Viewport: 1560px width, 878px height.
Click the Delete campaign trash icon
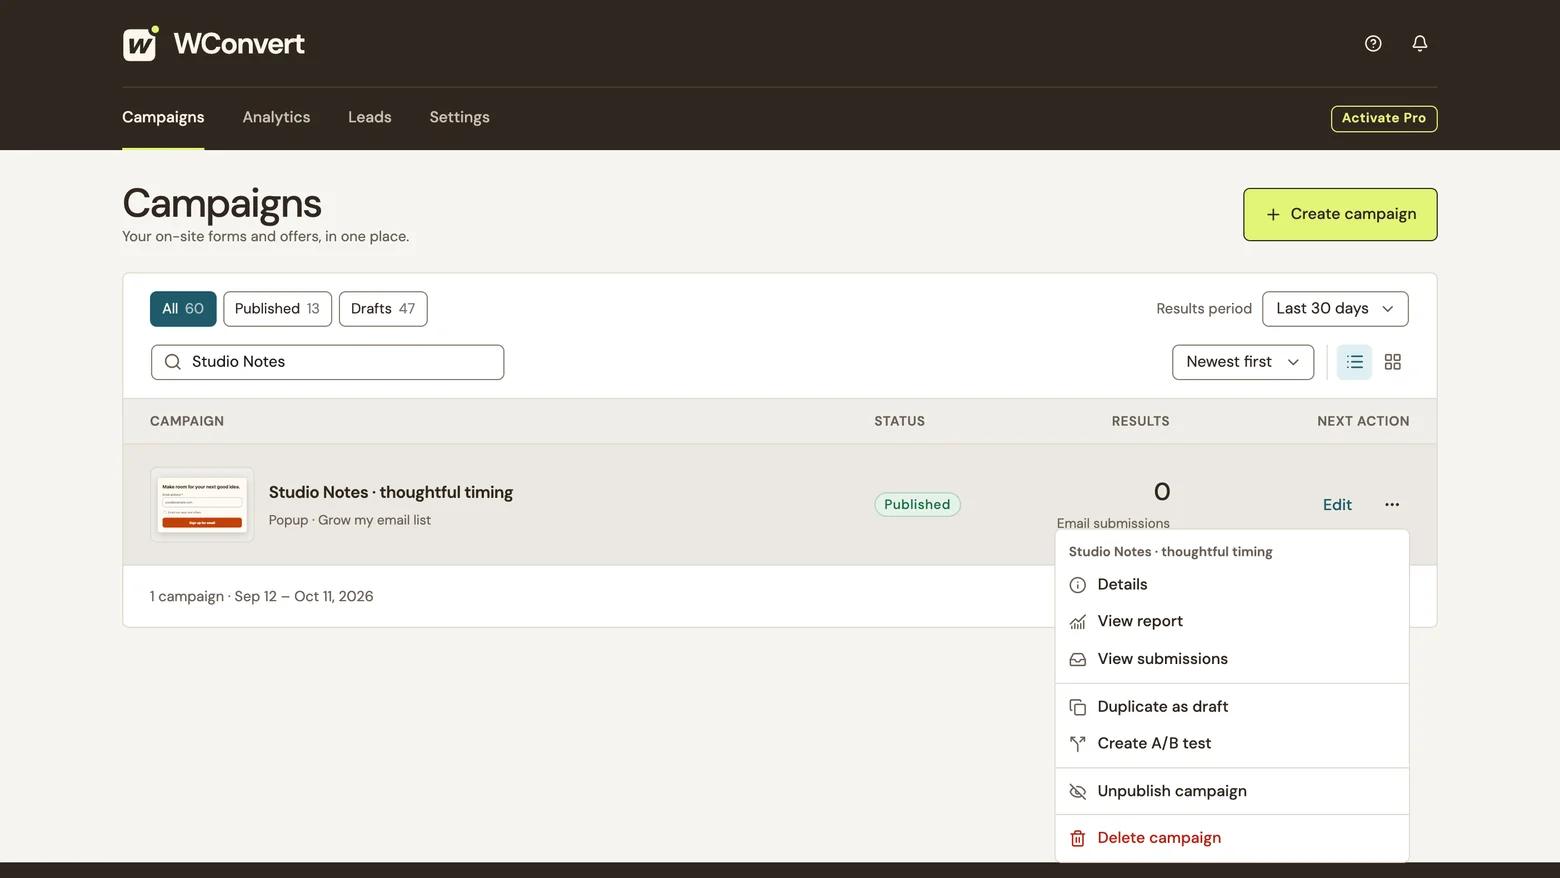point(1077,838)
